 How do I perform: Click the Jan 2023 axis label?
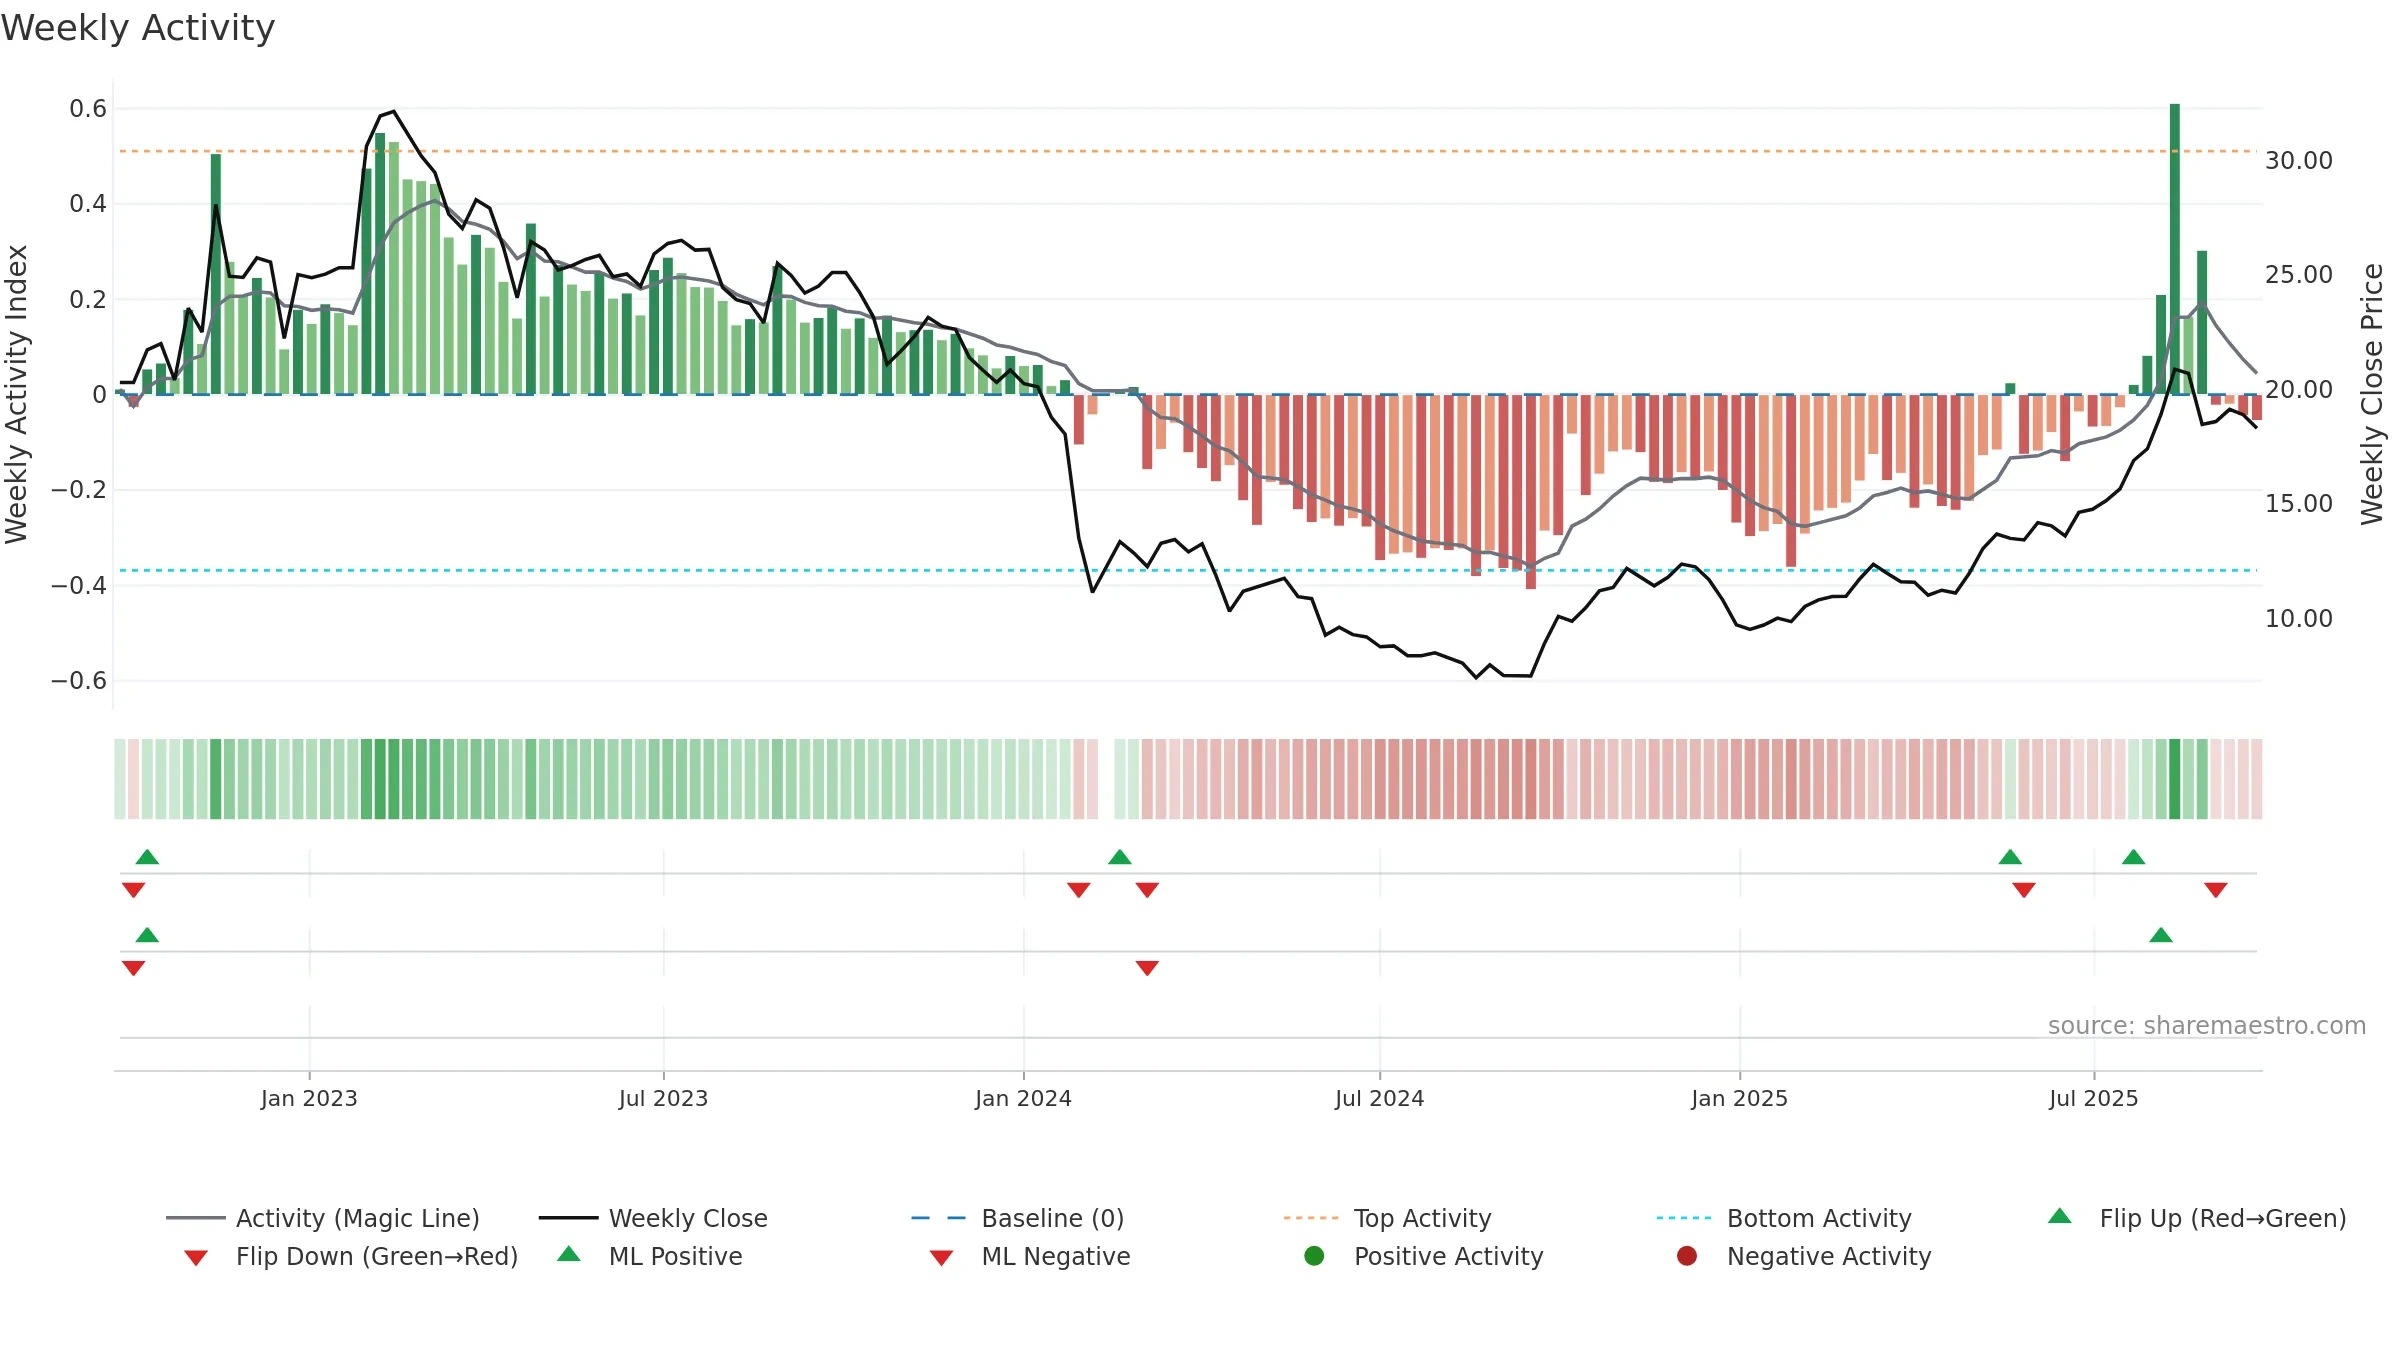point(309,1098)
